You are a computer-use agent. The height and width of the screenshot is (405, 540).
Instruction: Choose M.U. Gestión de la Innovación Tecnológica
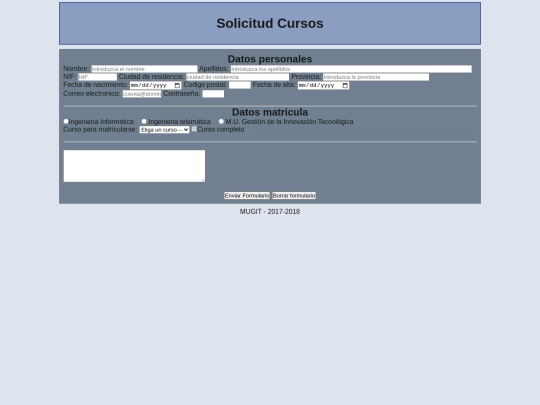pos(221,121)
